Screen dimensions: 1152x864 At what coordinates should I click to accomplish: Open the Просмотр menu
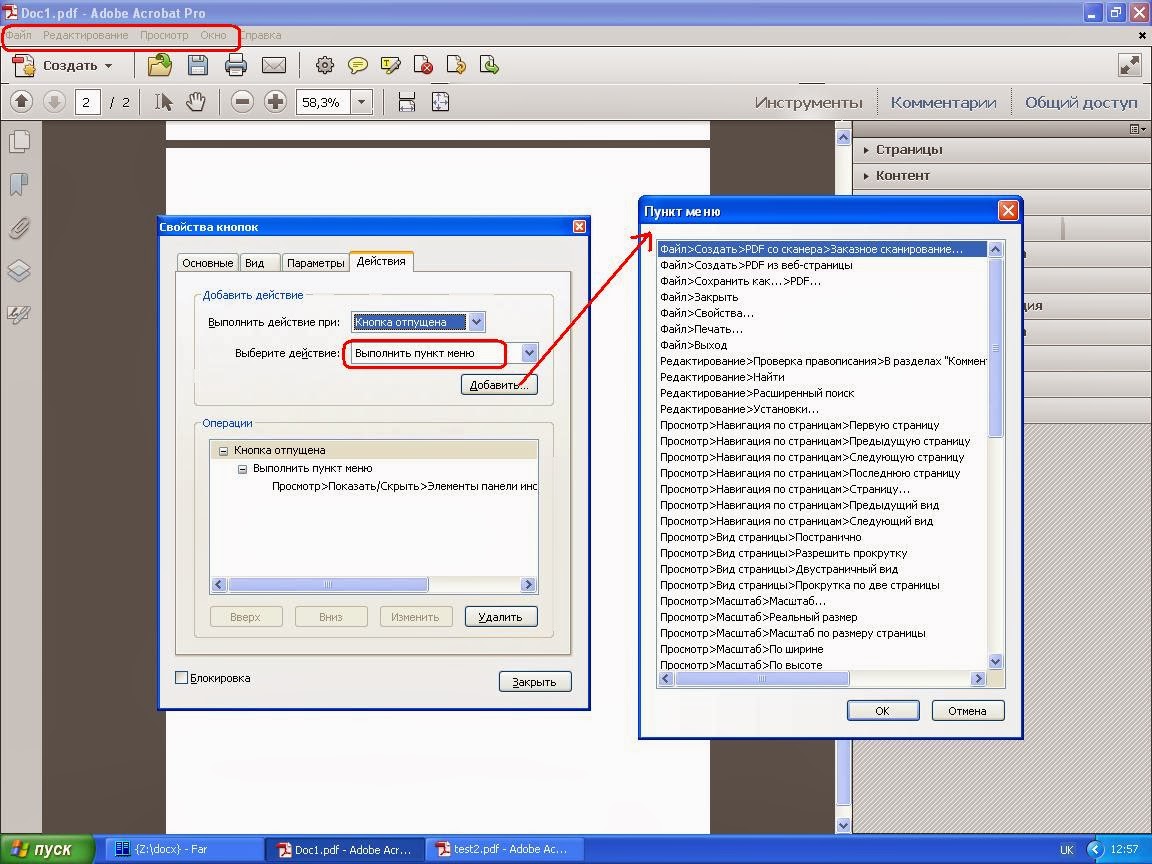[164, 35]
